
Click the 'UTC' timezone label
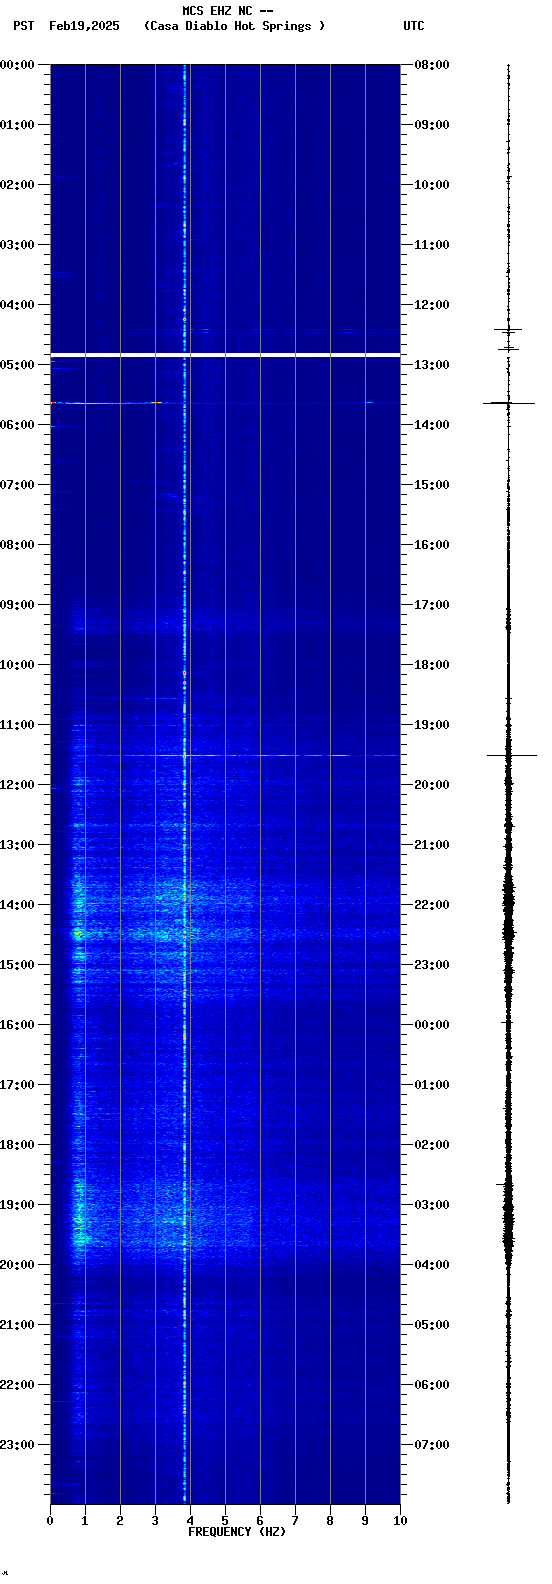(x=414, y=26)
